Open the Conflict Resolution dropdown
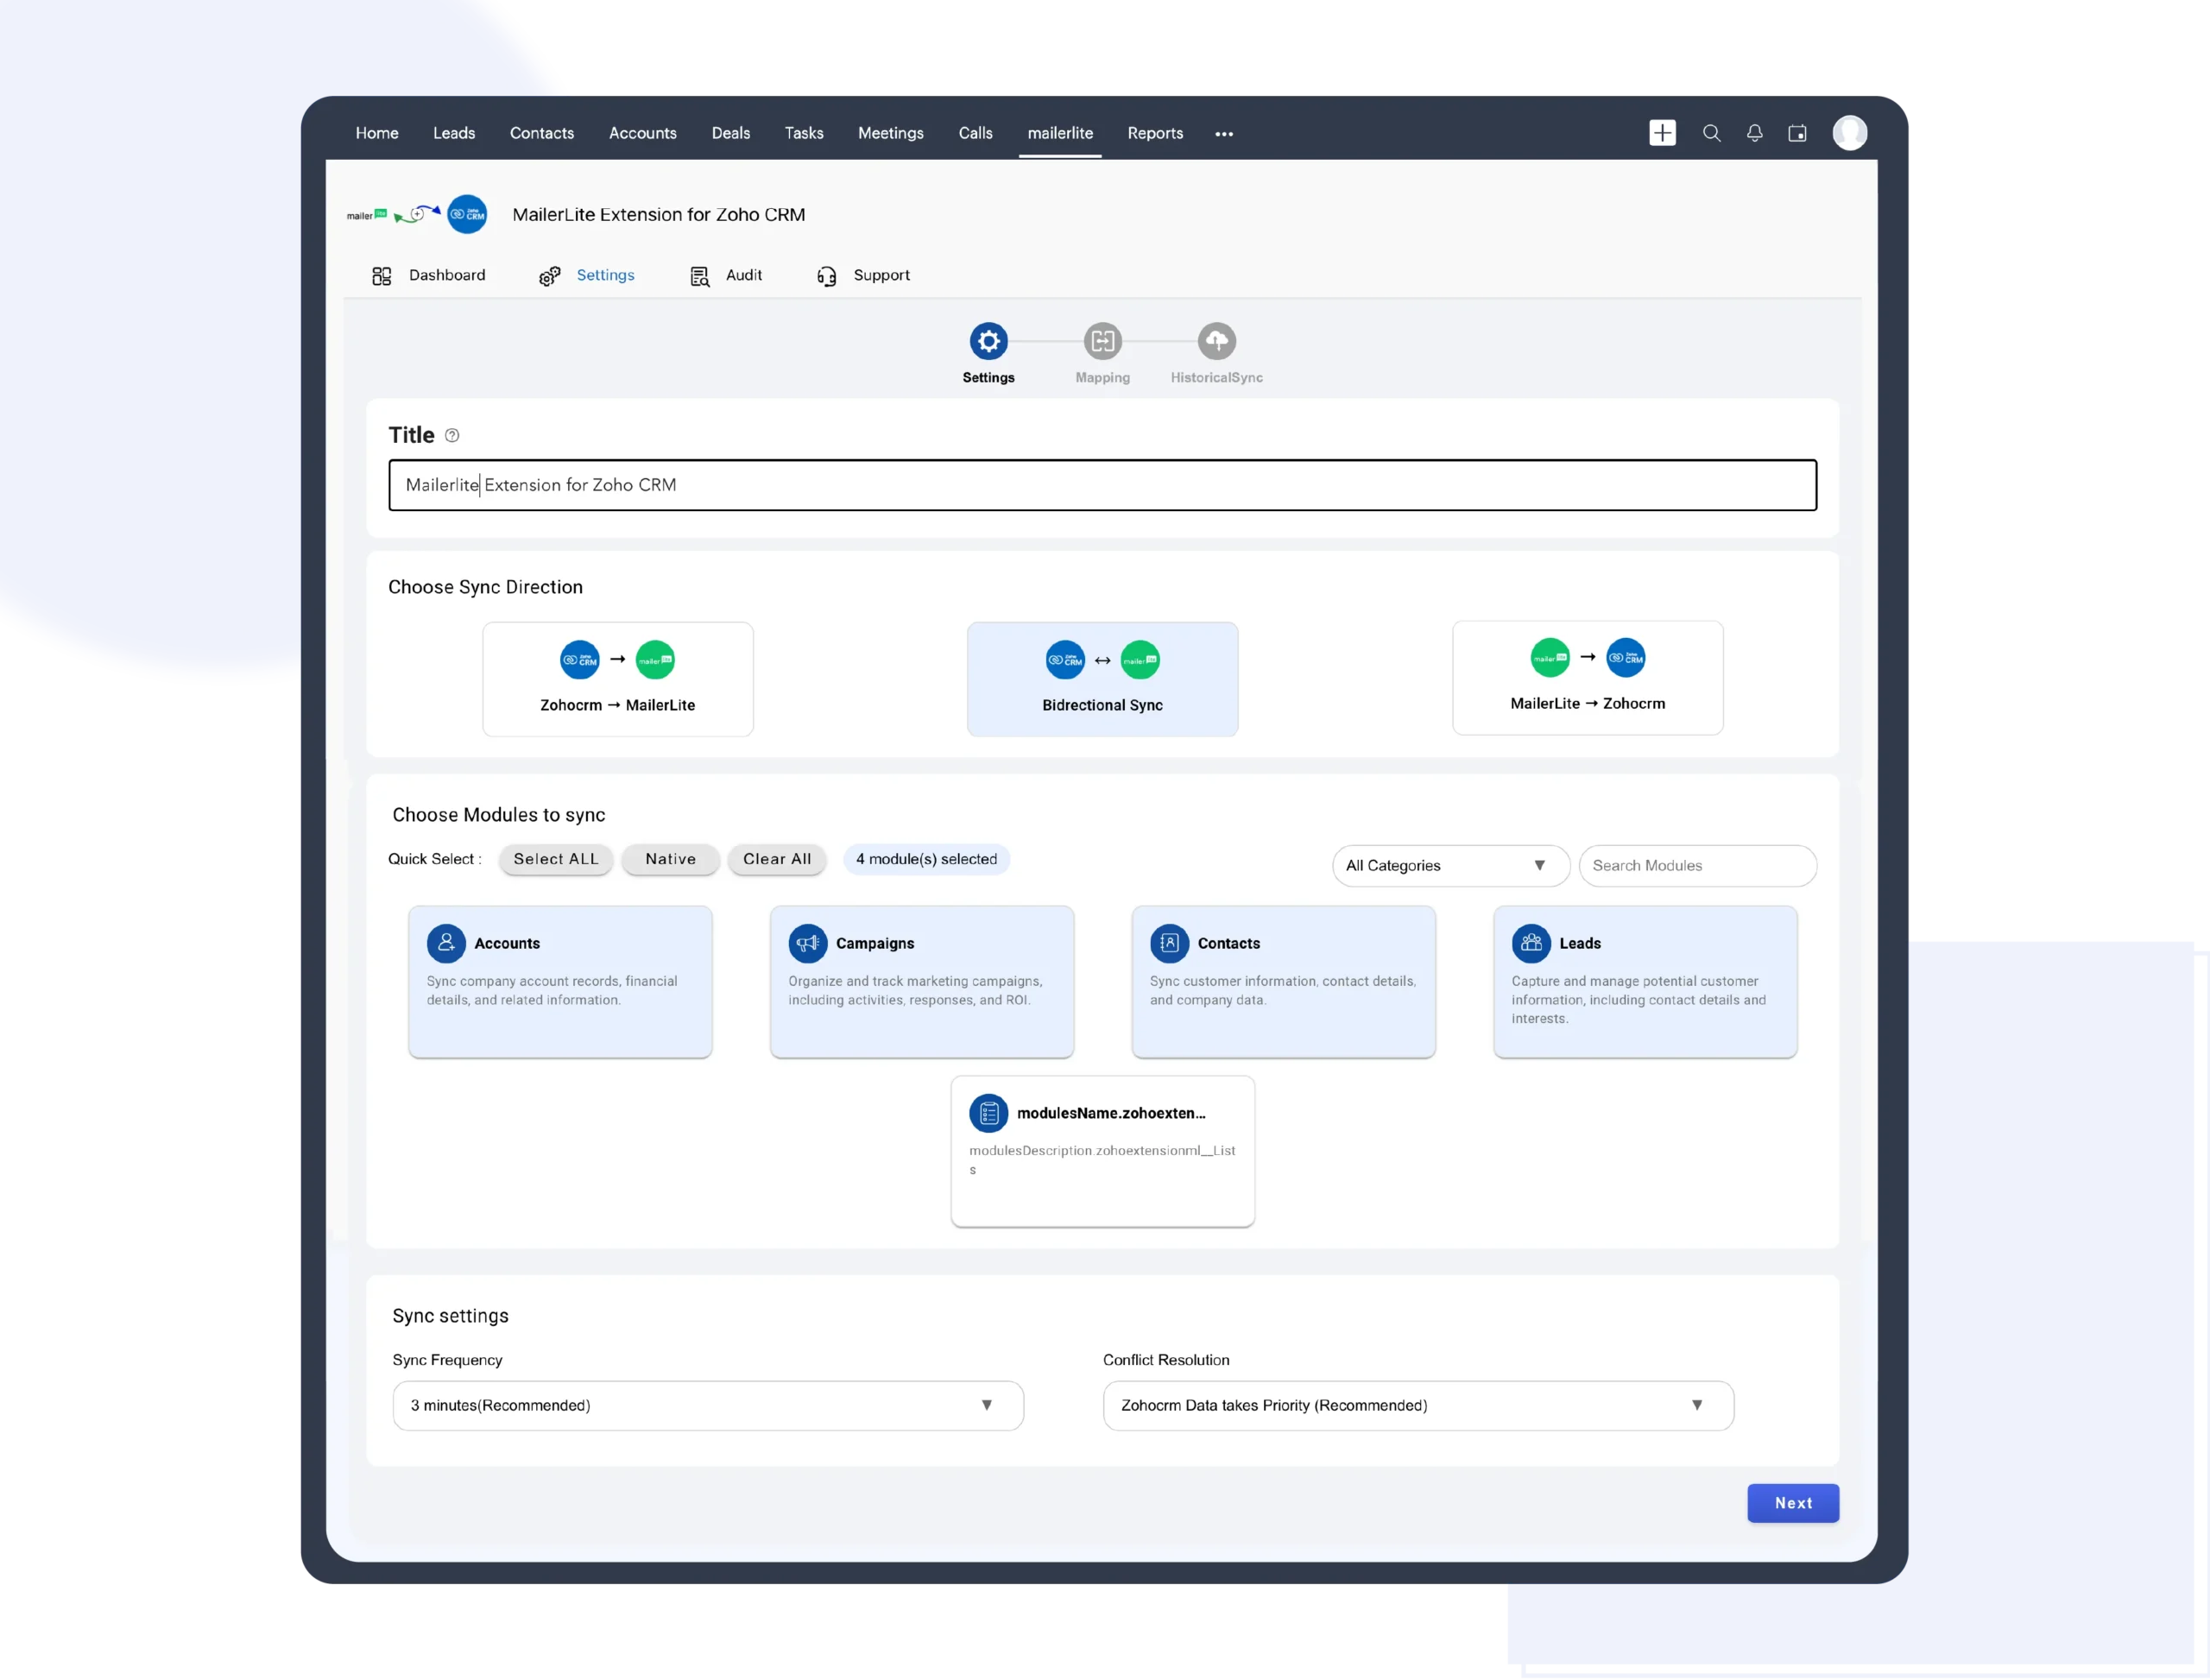This screenshot has width=2210, height=1680. pyautogui.click(x=1418, y=1405)
